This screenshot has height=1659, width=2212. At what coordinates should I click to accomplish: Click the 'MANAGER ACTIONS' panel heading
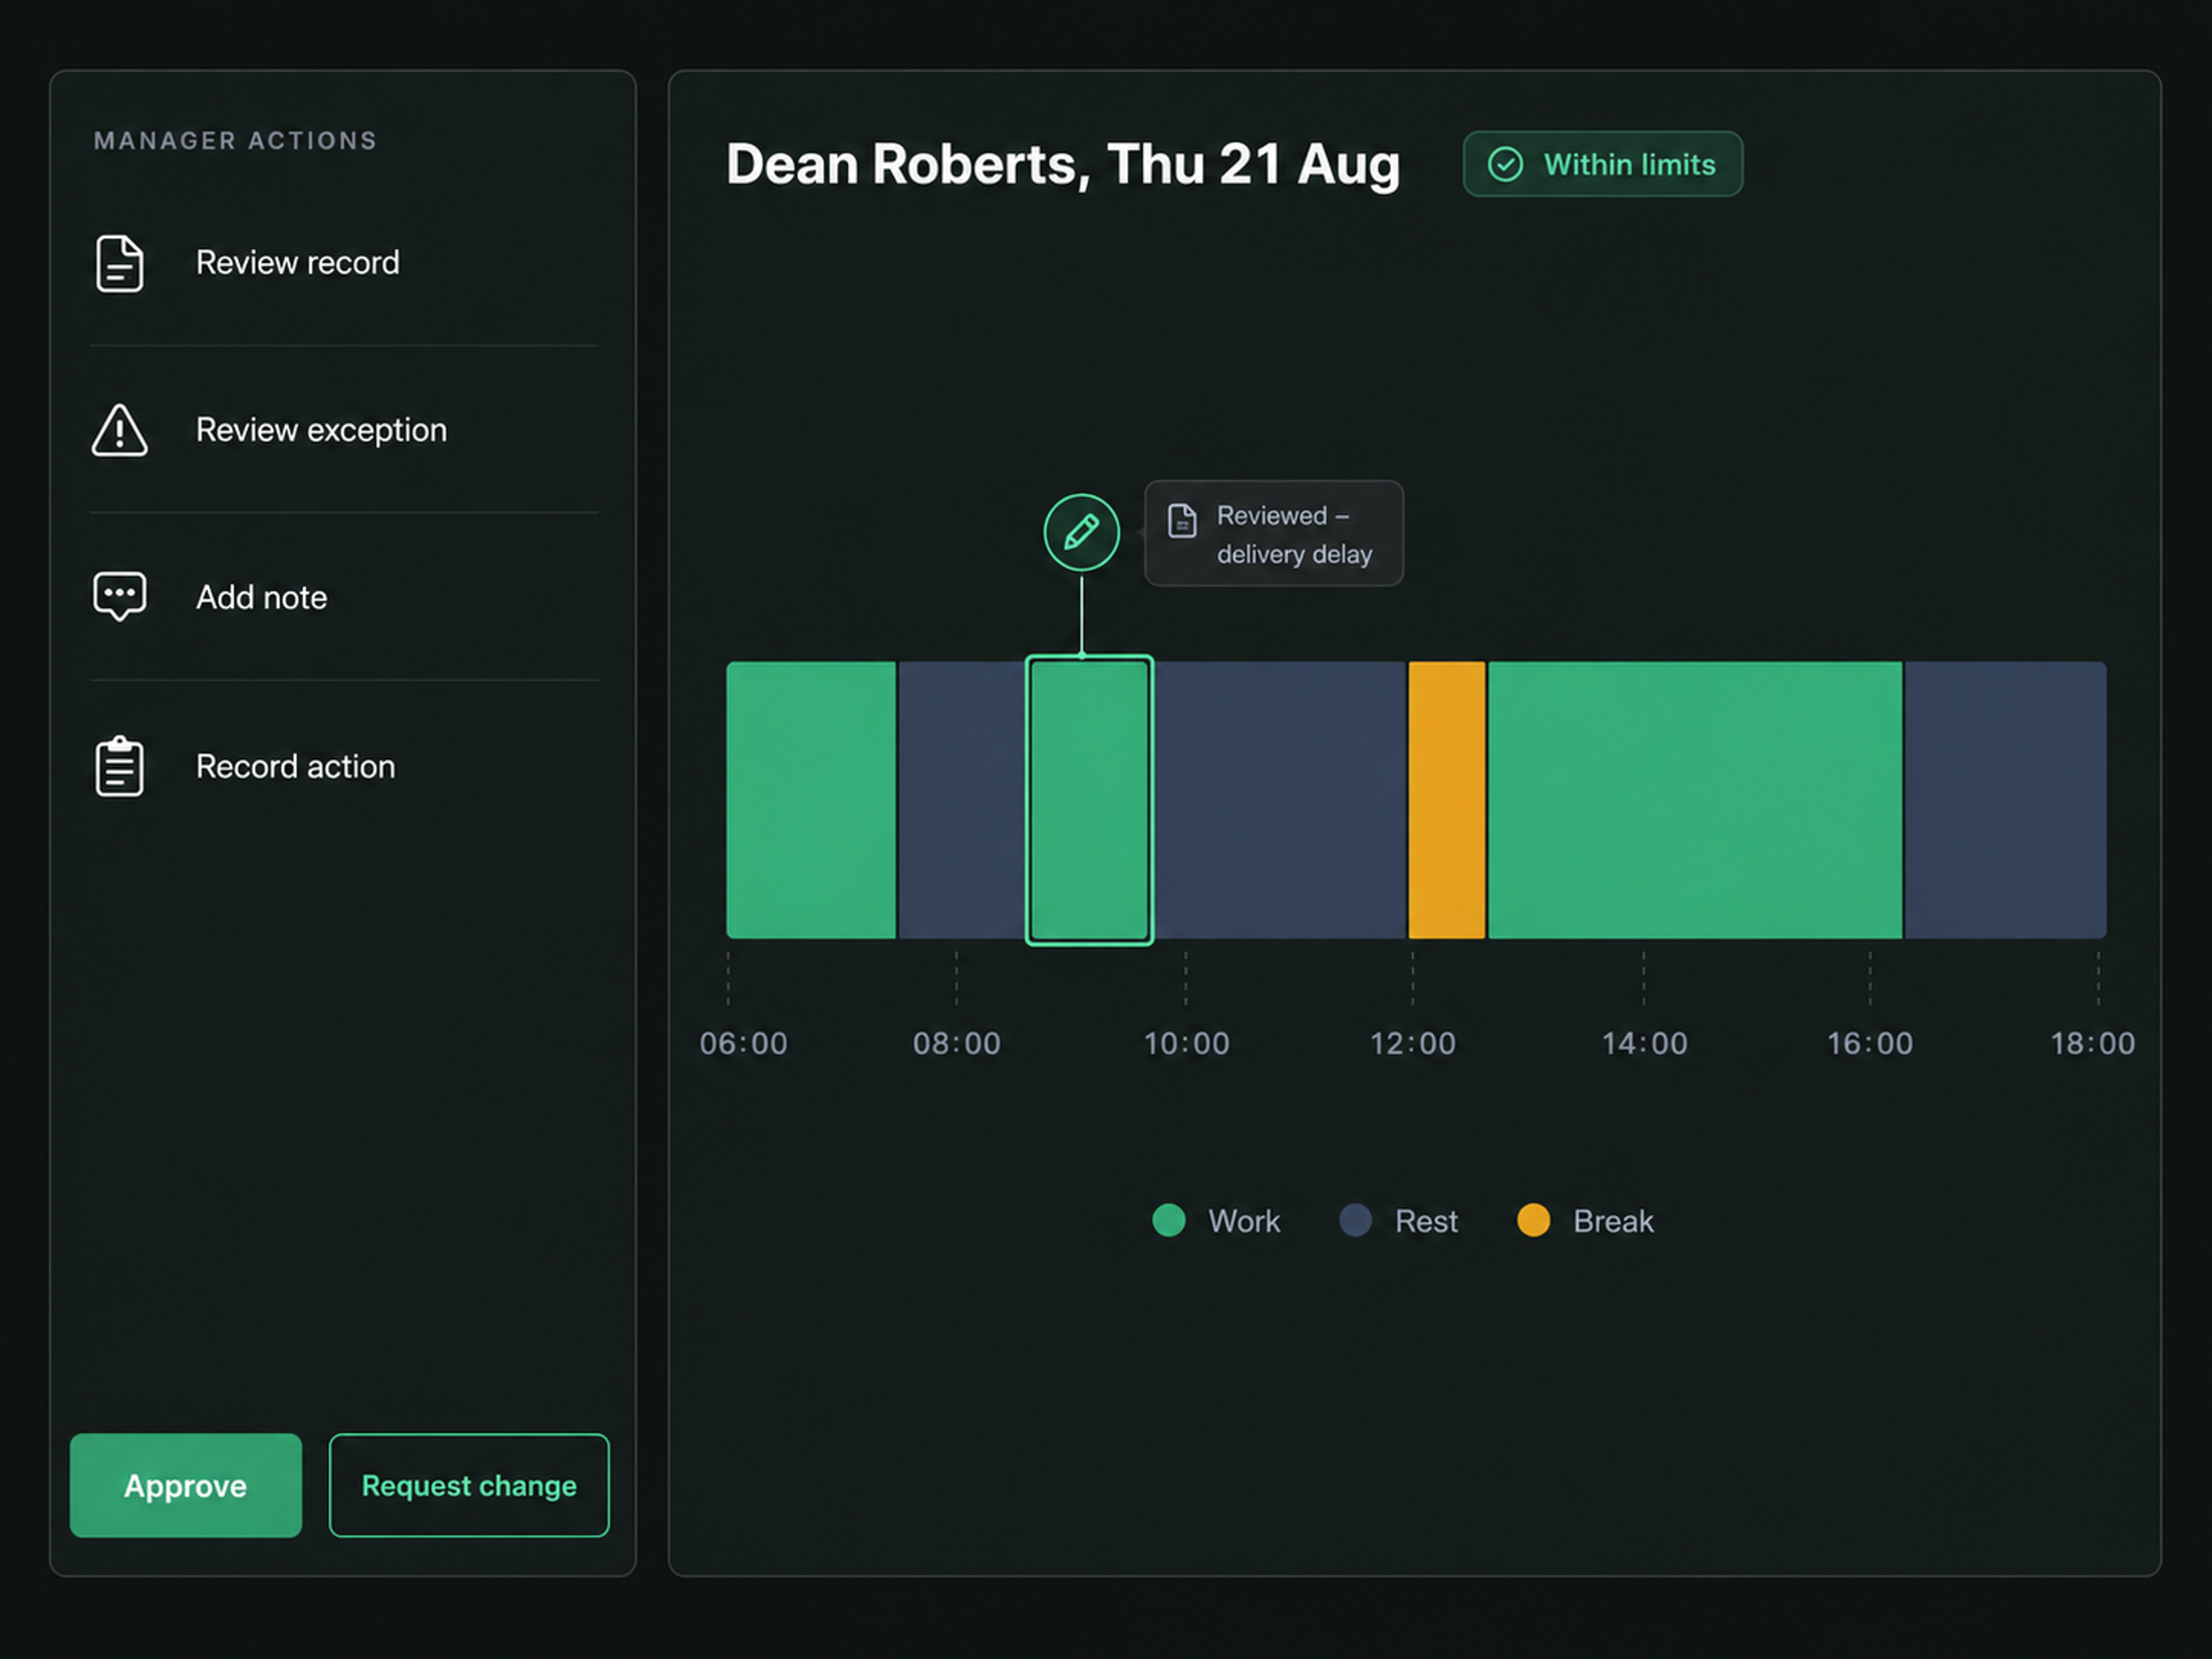[236, 141]
